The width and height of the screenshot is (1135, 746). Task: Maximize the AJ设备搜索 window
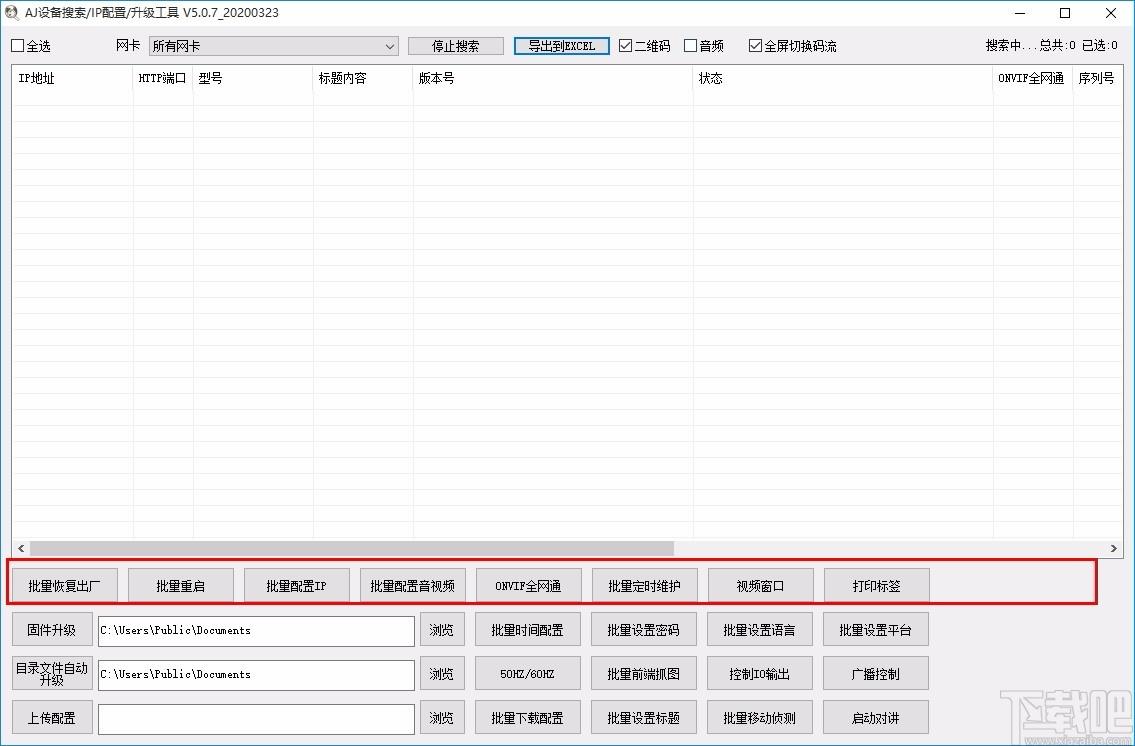click(1066, 13)
